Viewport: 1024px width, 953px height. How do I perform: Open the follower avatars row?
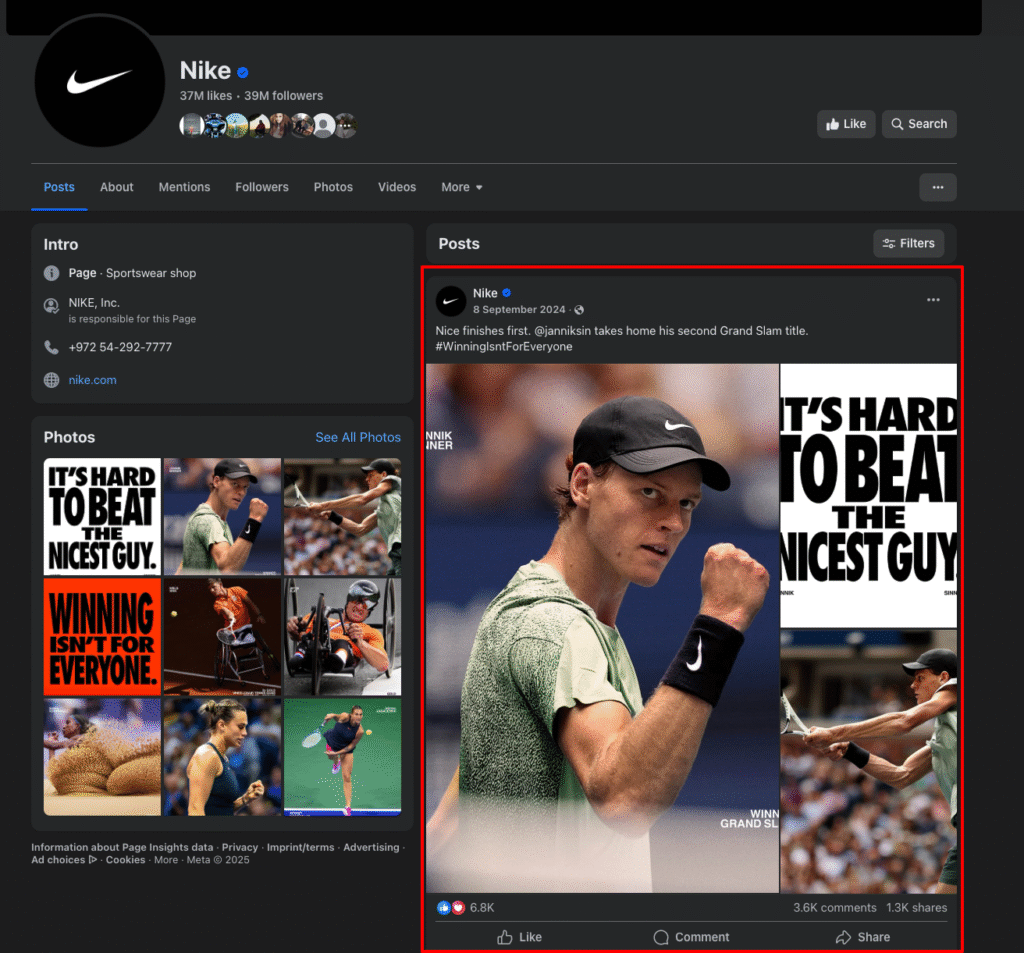tap(268, 125)
